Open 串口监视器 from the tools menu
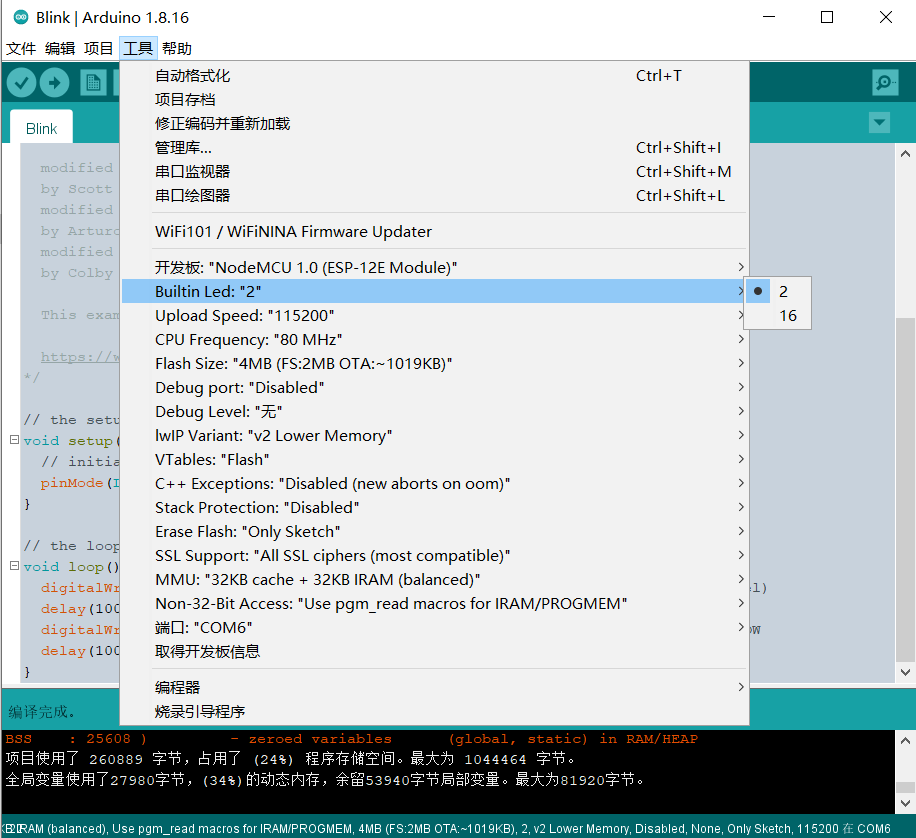Screen dimensions: 916x838 [x=435, y=171]
